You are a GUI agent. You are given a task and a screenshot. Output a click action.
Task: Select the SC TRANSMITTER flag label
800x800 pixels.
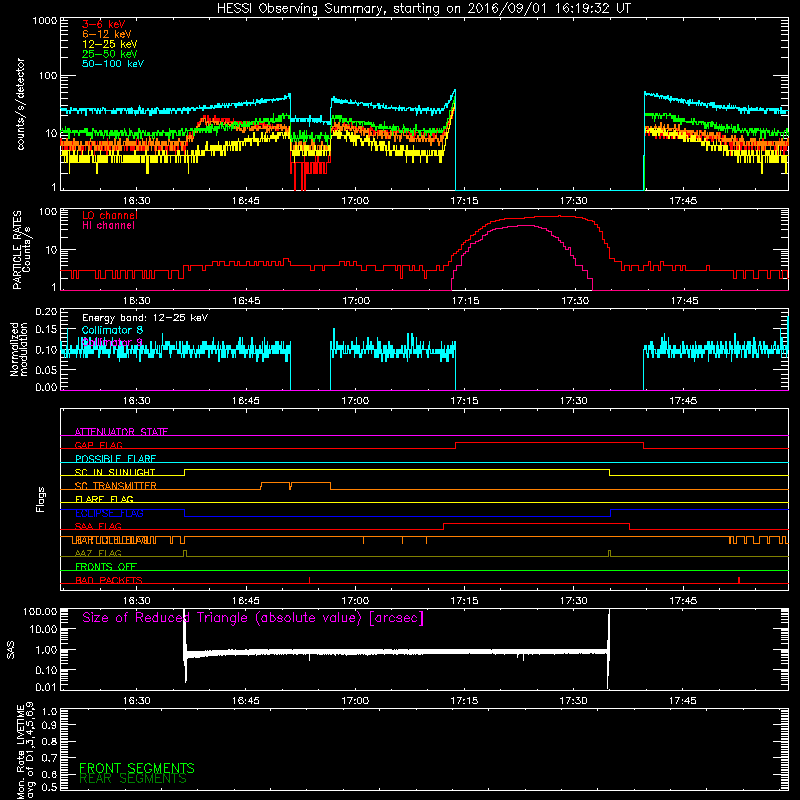coord(115,486)
